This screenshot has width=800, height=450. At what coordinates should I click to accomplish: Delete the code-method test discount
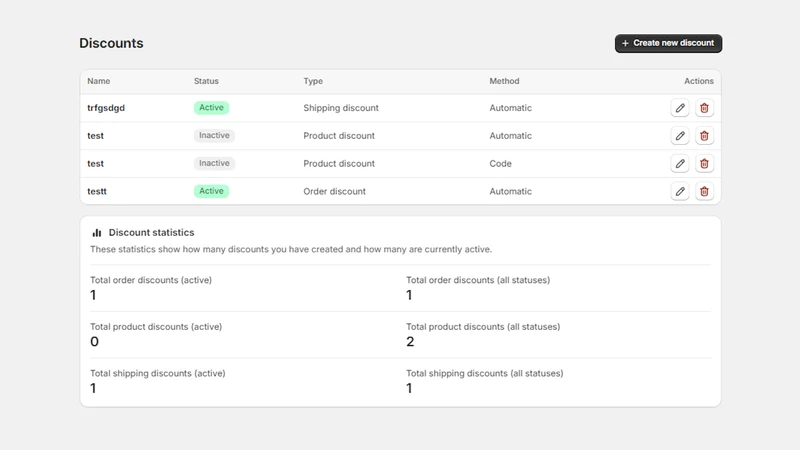[x=704, y=163]
